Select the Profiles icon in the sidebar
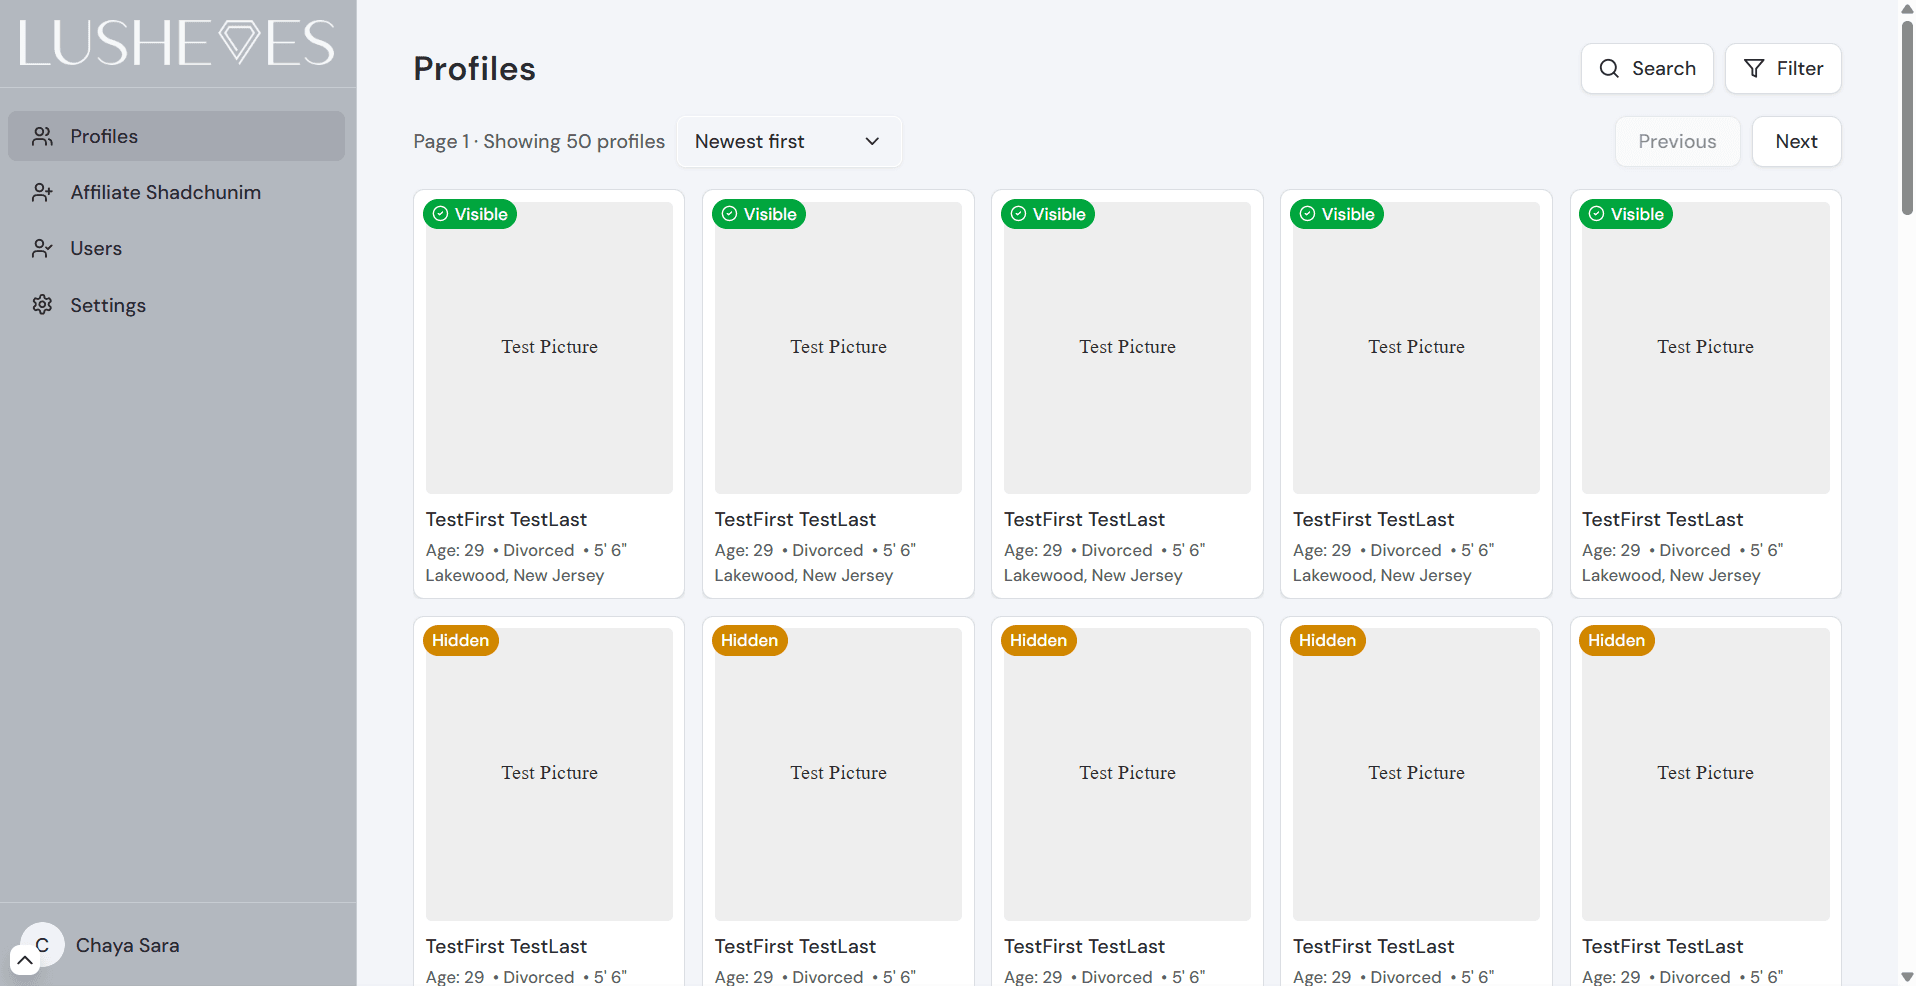 tap(43, 136)
